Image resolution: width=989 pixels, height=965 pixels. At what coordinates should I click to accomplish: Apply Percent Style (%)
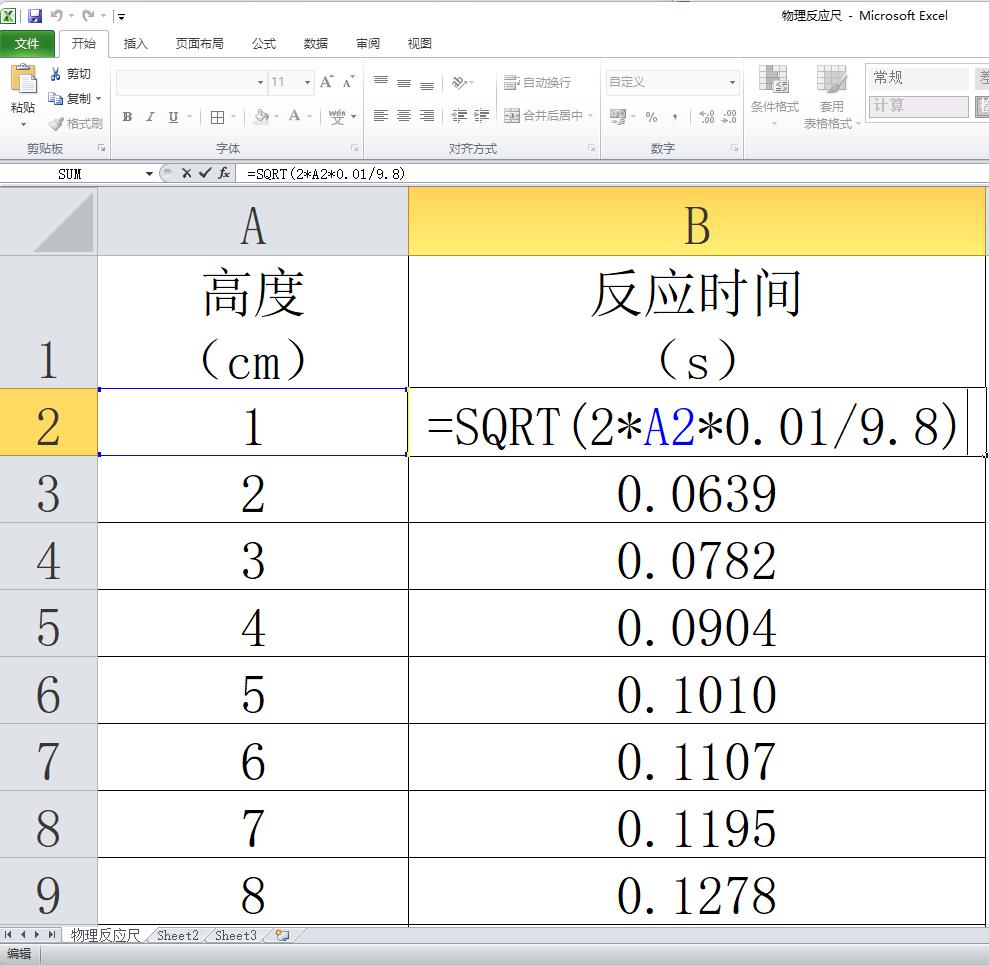coord(652,117)
